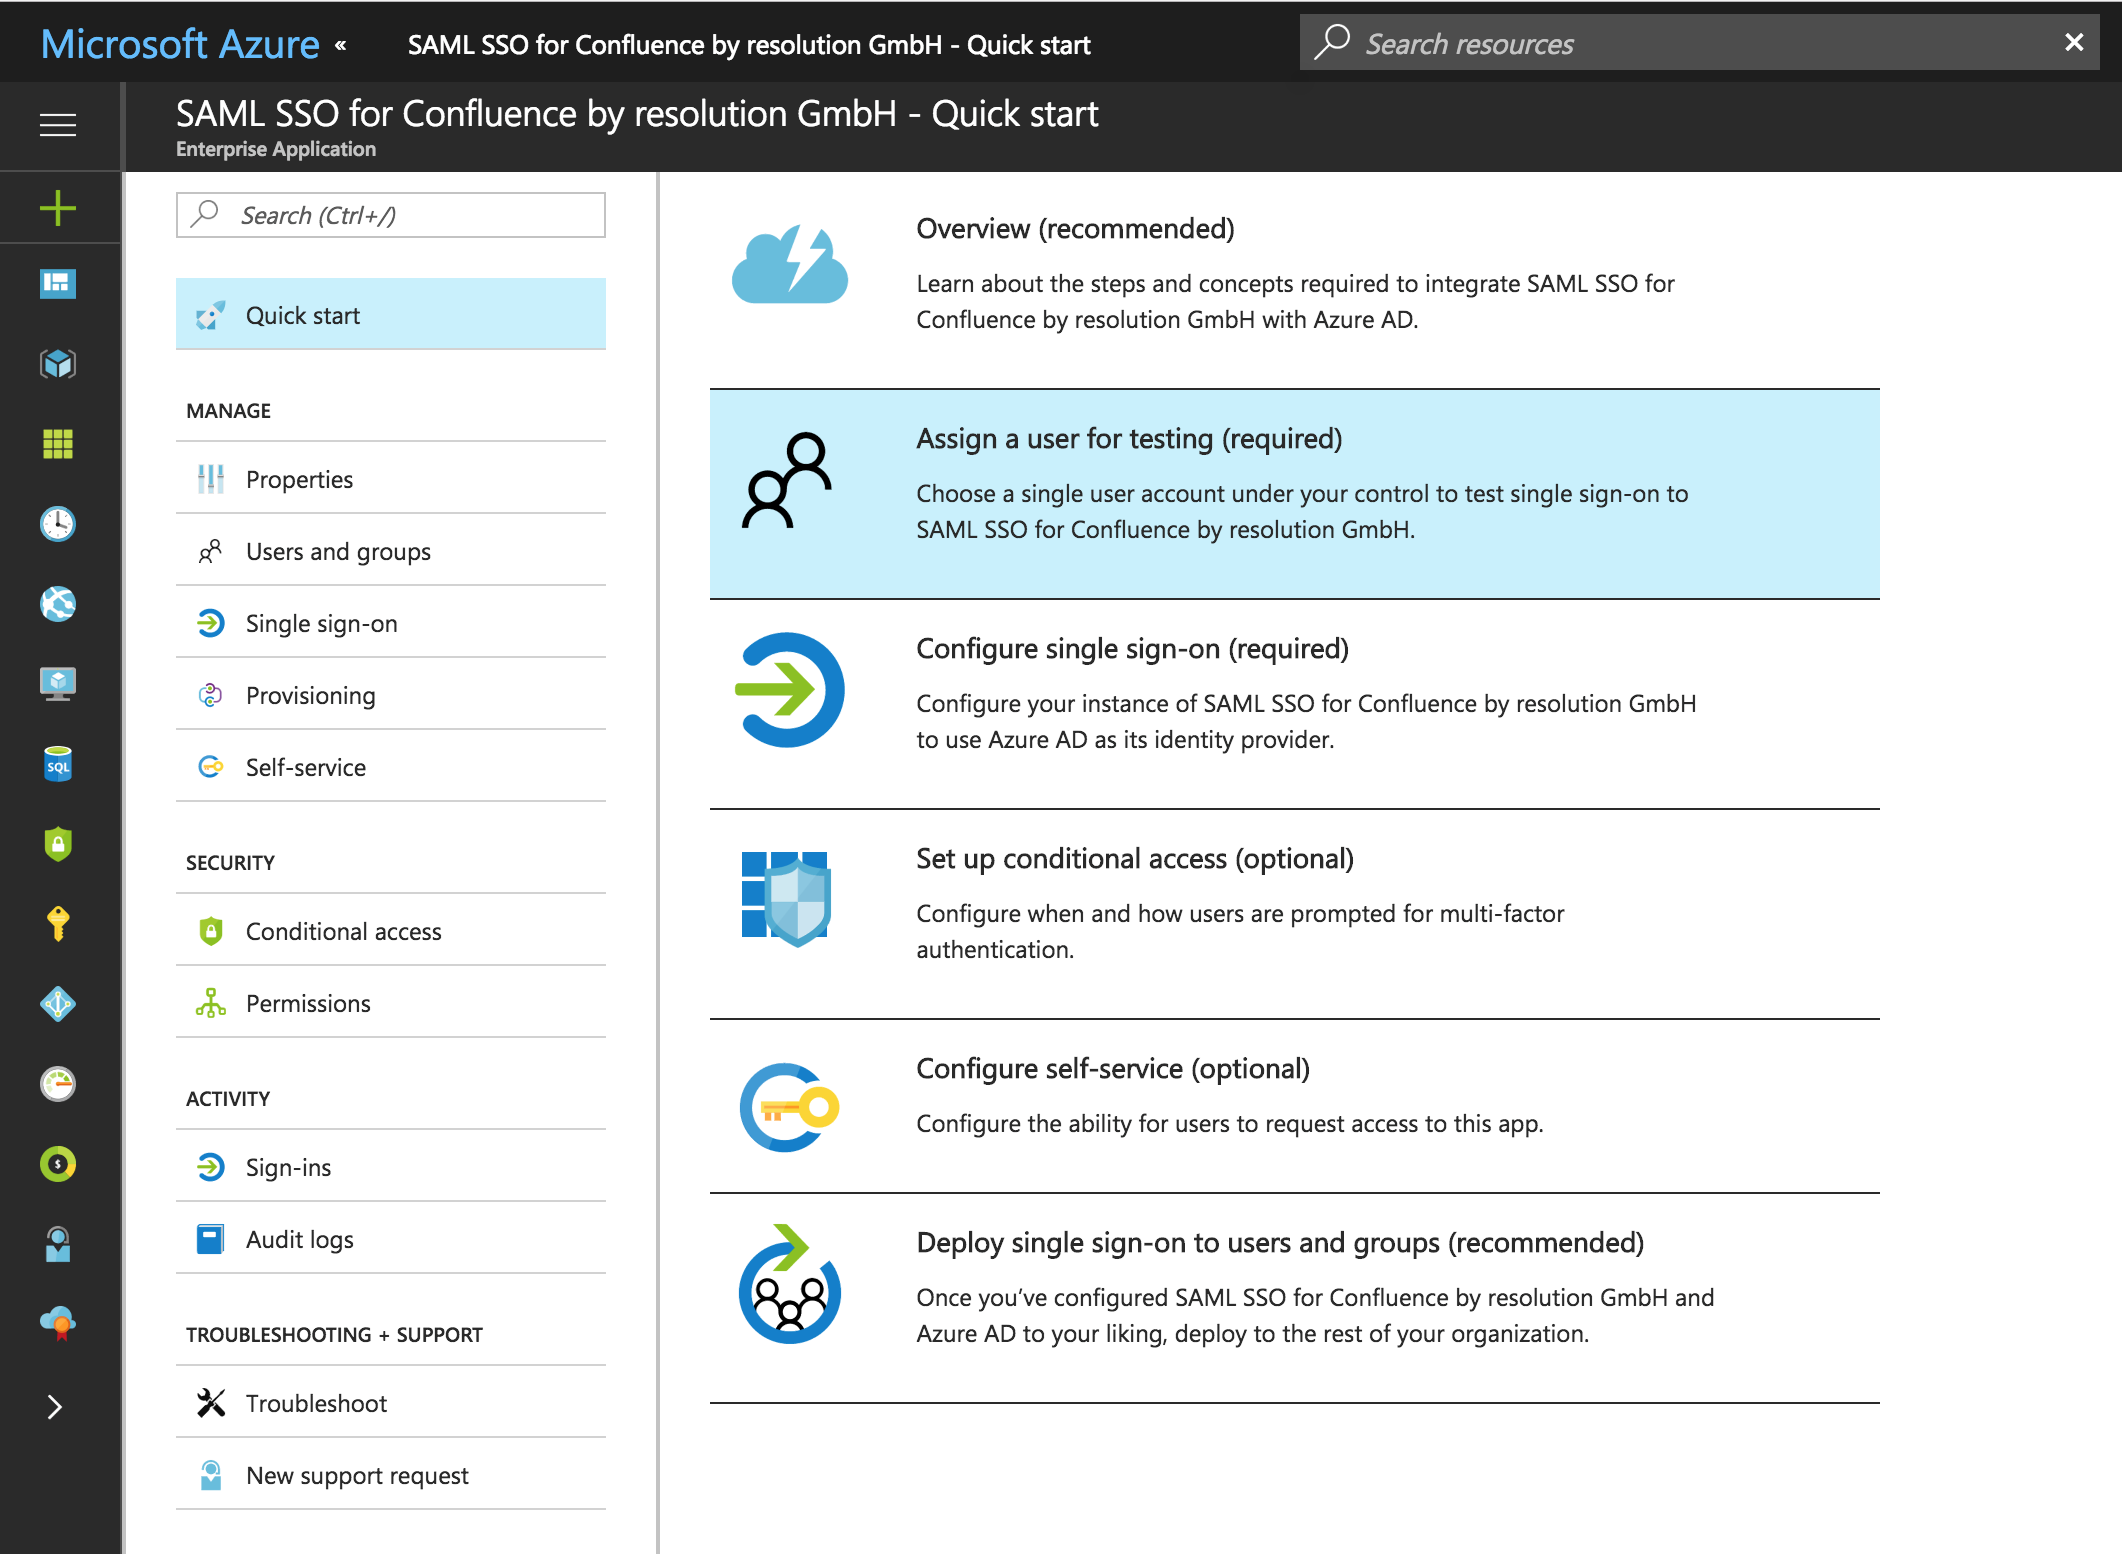Click the yellow key icon in sidebar
The height and width of the screenshot is (1554, 2122).
(x=58, y=924)
